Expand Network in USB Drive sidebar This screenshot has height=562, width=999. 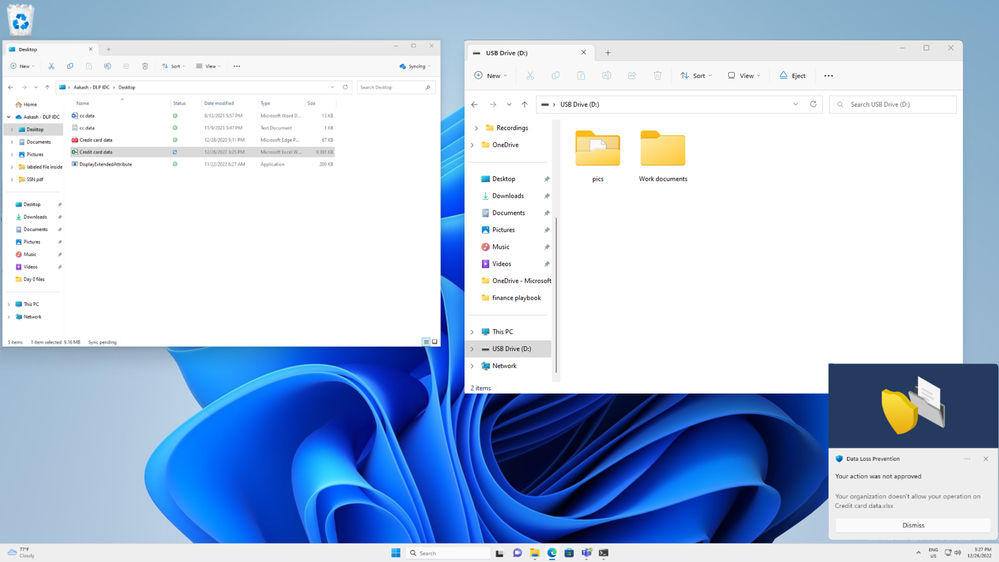pos(472,366)
